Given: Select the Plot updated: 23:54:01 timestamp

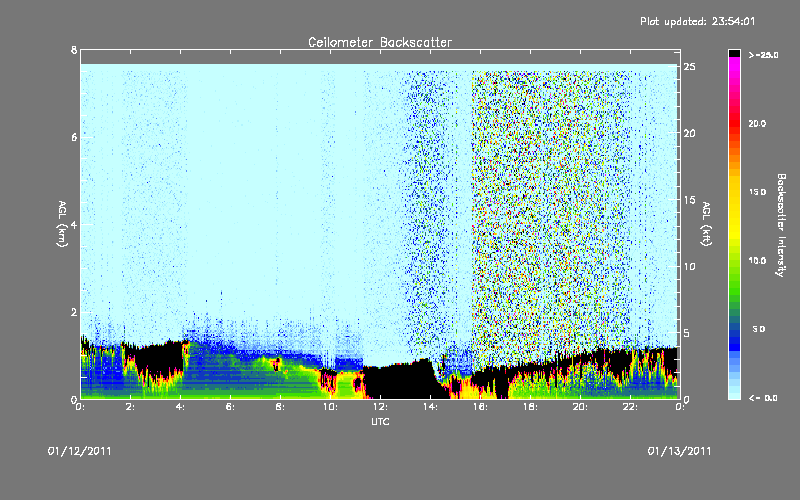Looking at the screenshot, I should coord(697,21).
